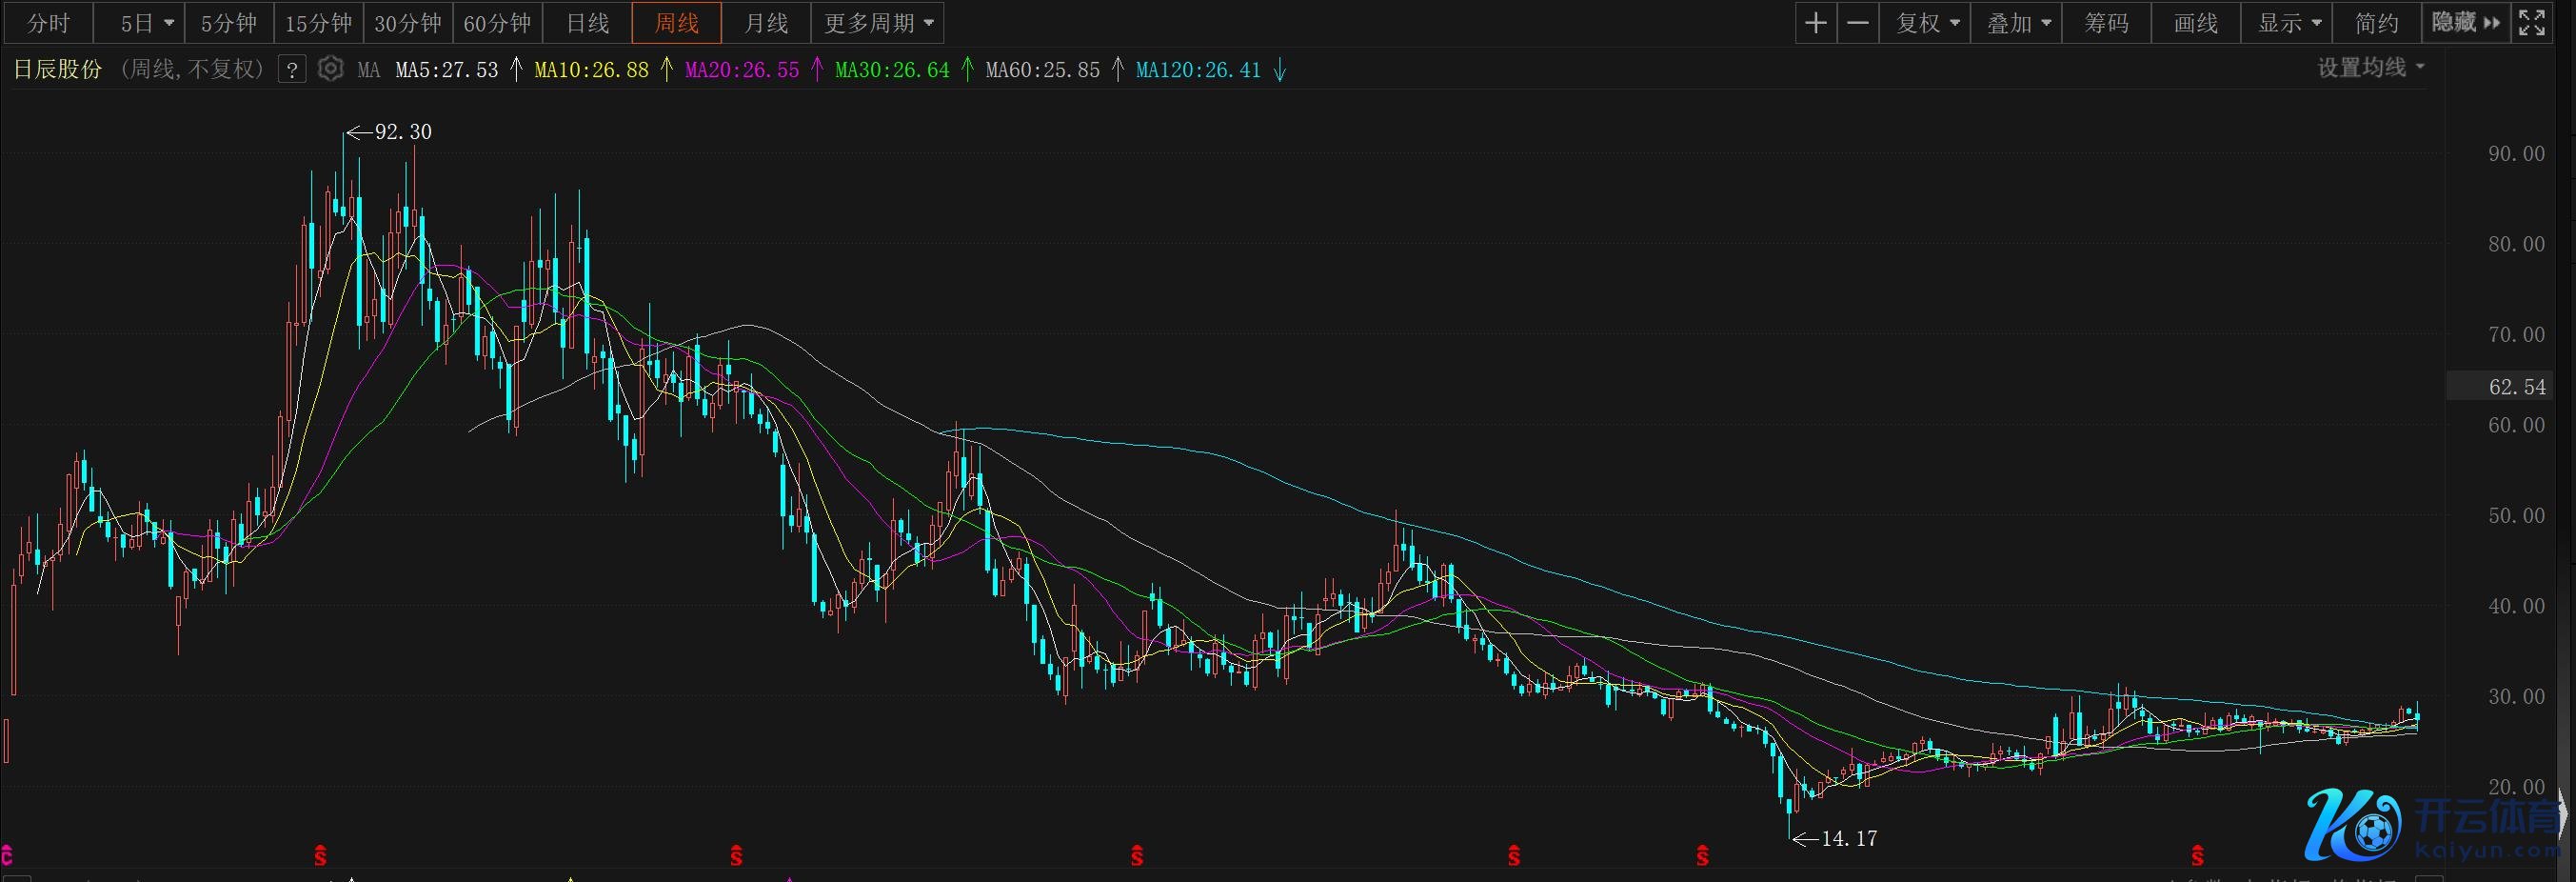Click the magenta C marker at bottom left
The height and width of the screenshot is (882, 2576).
coord(7,856)
